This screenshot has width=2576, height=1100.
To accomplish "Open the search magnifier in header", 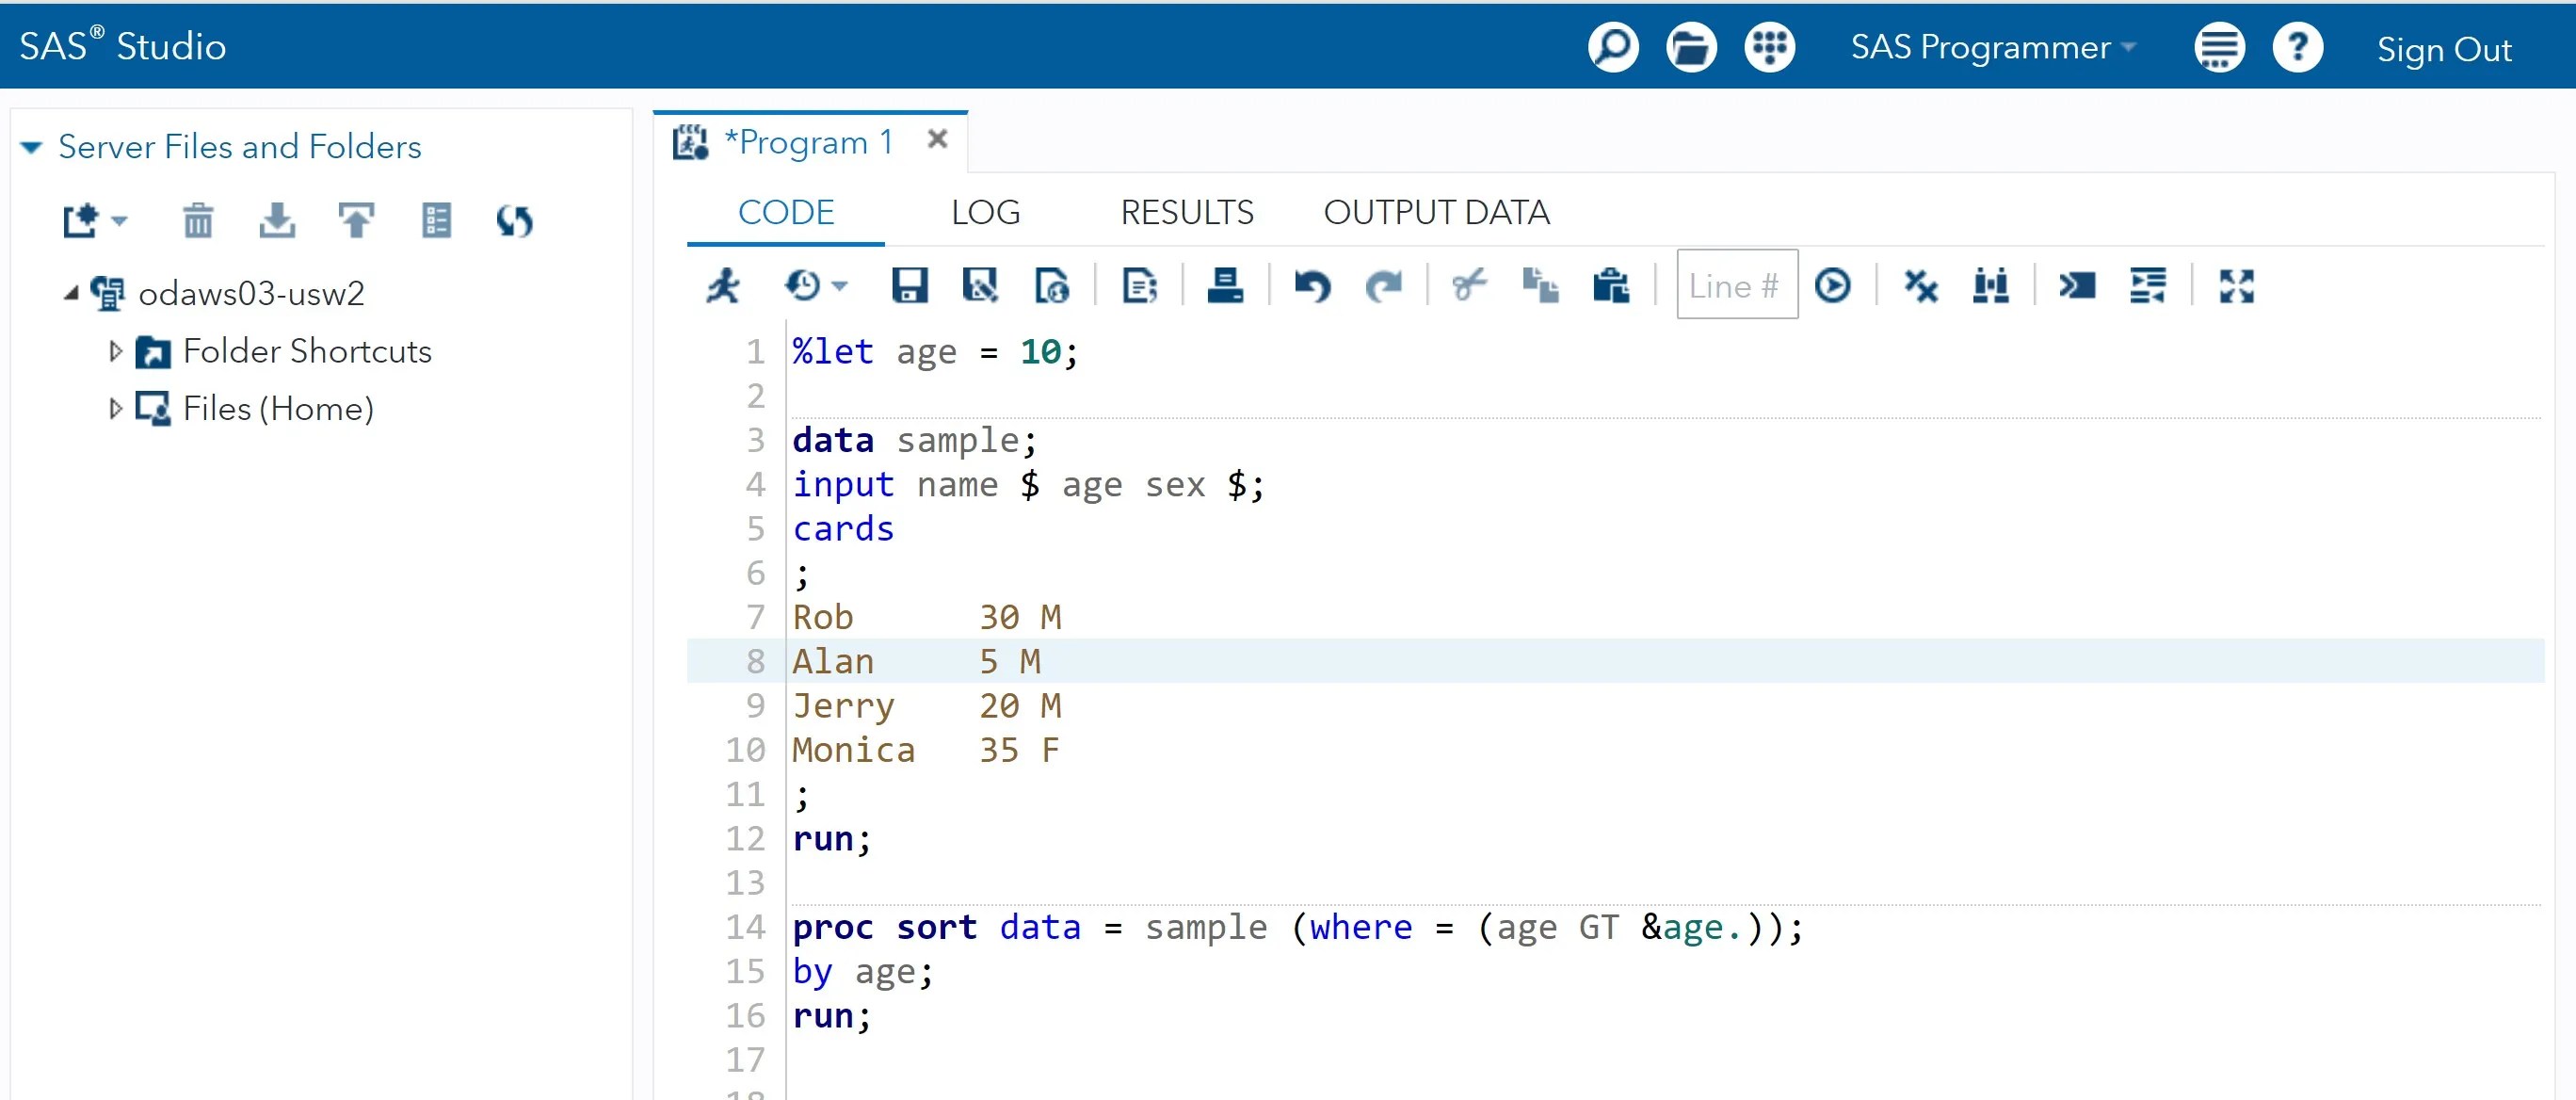I will (1612, 47).
